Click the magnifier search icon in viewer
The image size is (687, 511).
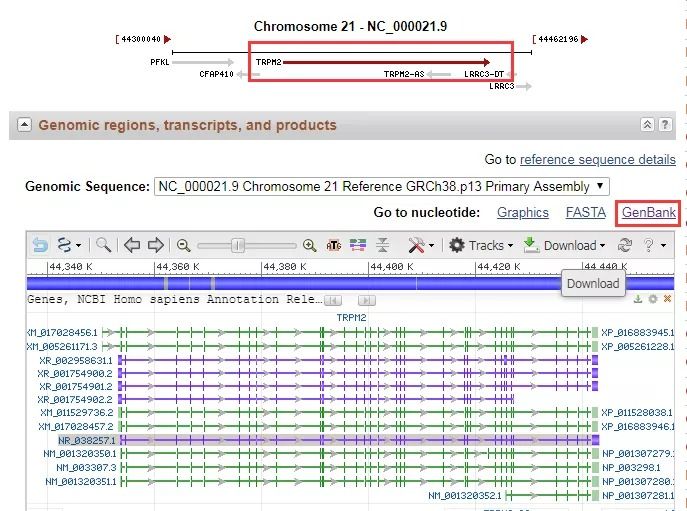pyautogui.click(x=104, y=245)
